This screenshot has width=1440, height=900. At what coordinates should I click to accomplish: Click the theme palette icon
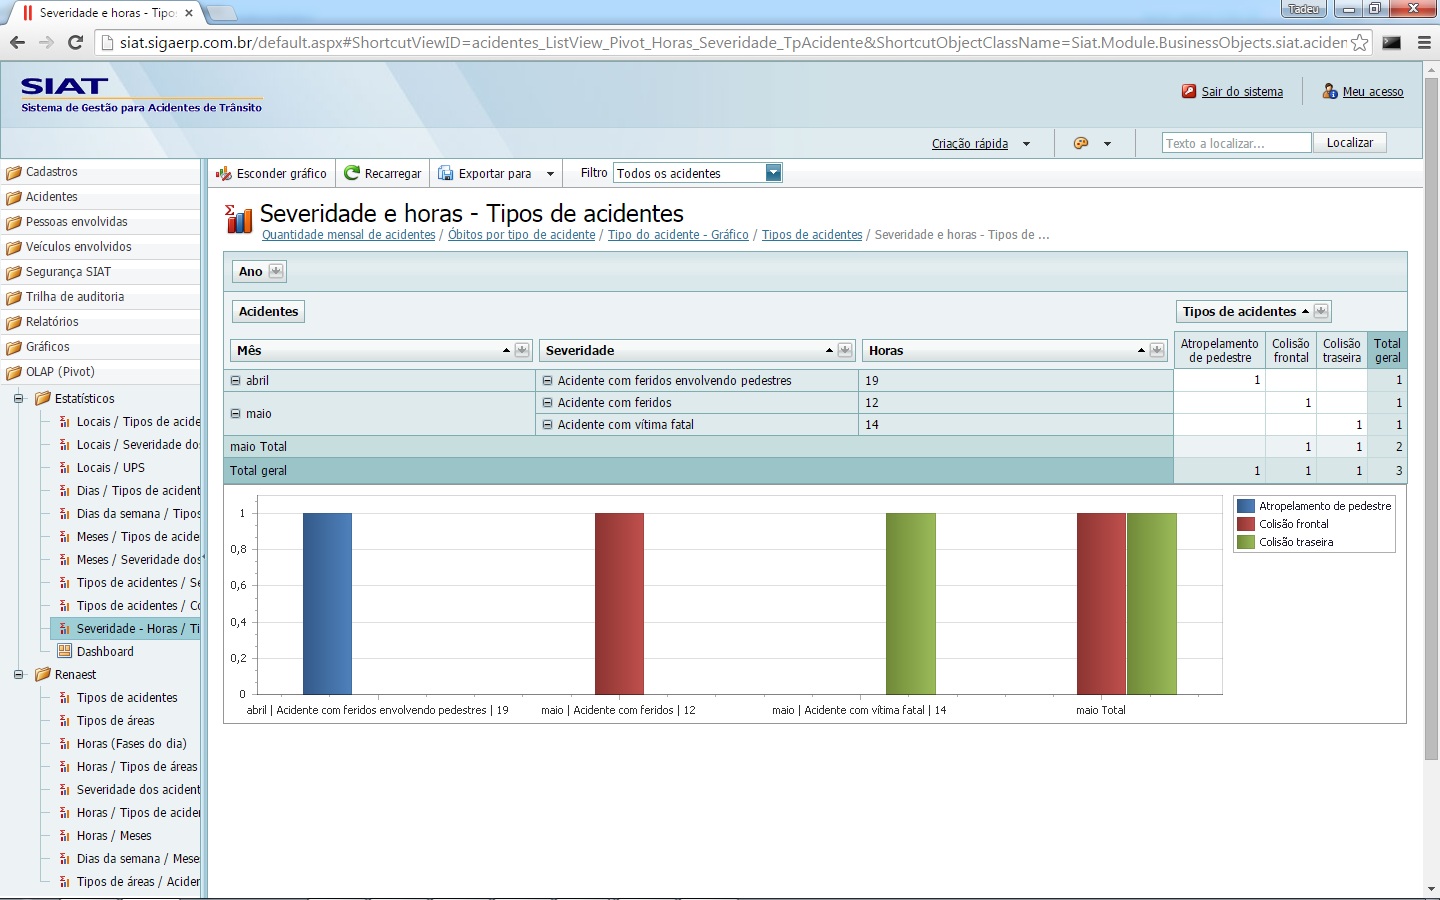(x=1081, y=143)
